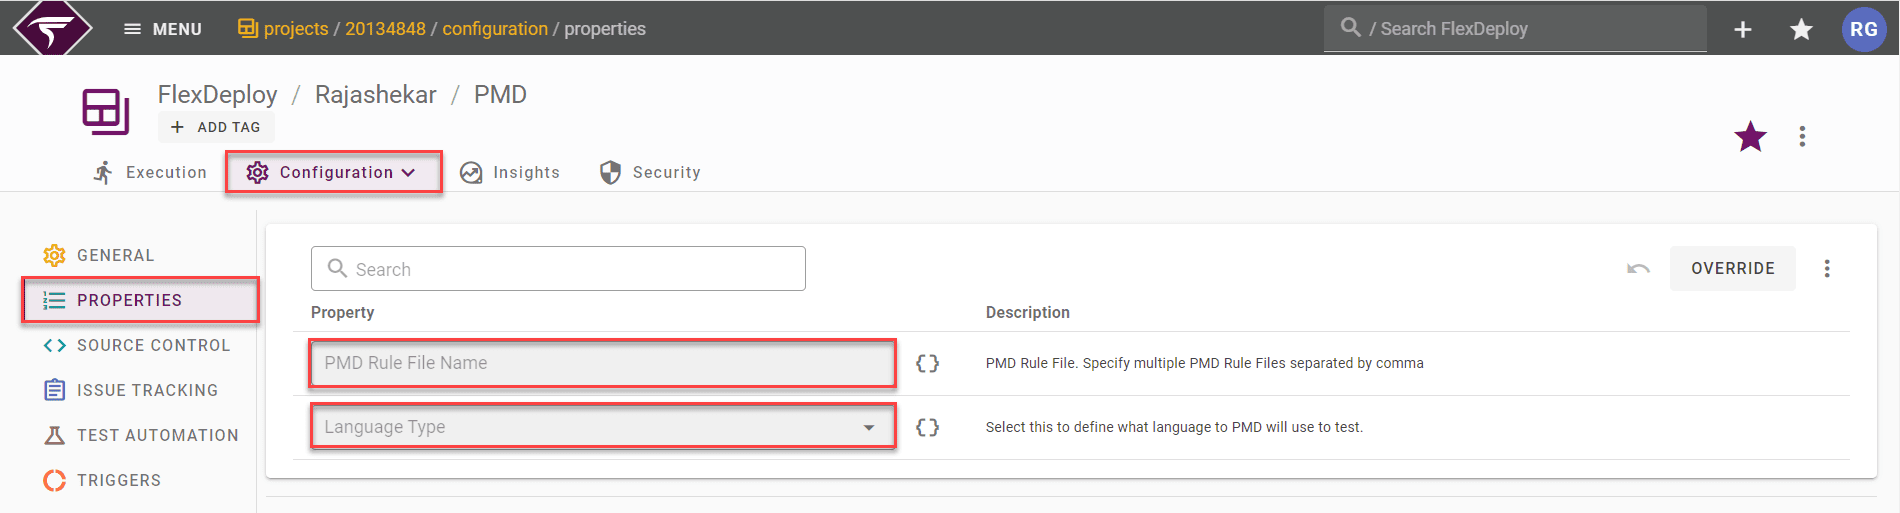
Task: Click Rajashekar in project path
Action: coord(375,94)
